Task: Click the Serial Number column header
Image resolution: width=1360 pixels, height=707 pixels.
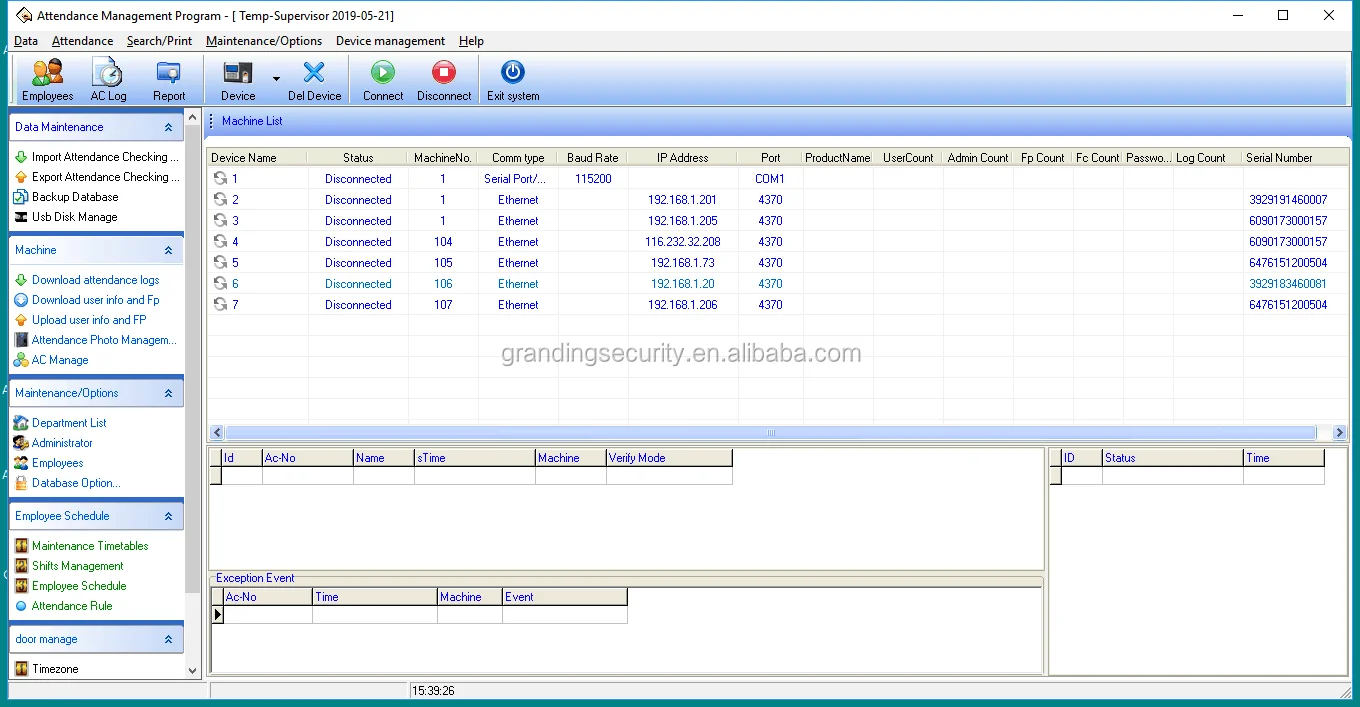Action: coord(1279,158)
